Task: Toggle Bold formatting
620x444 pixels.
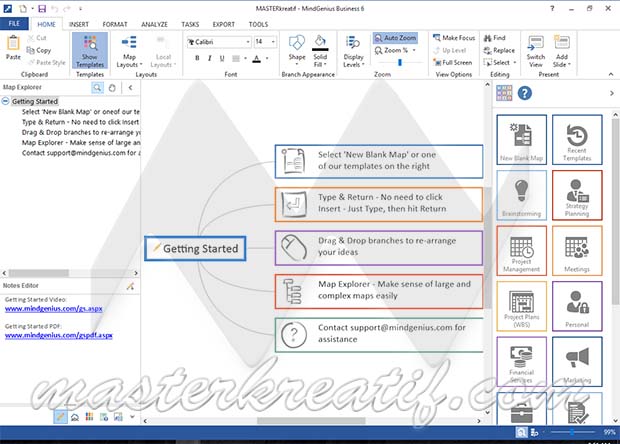Action: point(197,59)
